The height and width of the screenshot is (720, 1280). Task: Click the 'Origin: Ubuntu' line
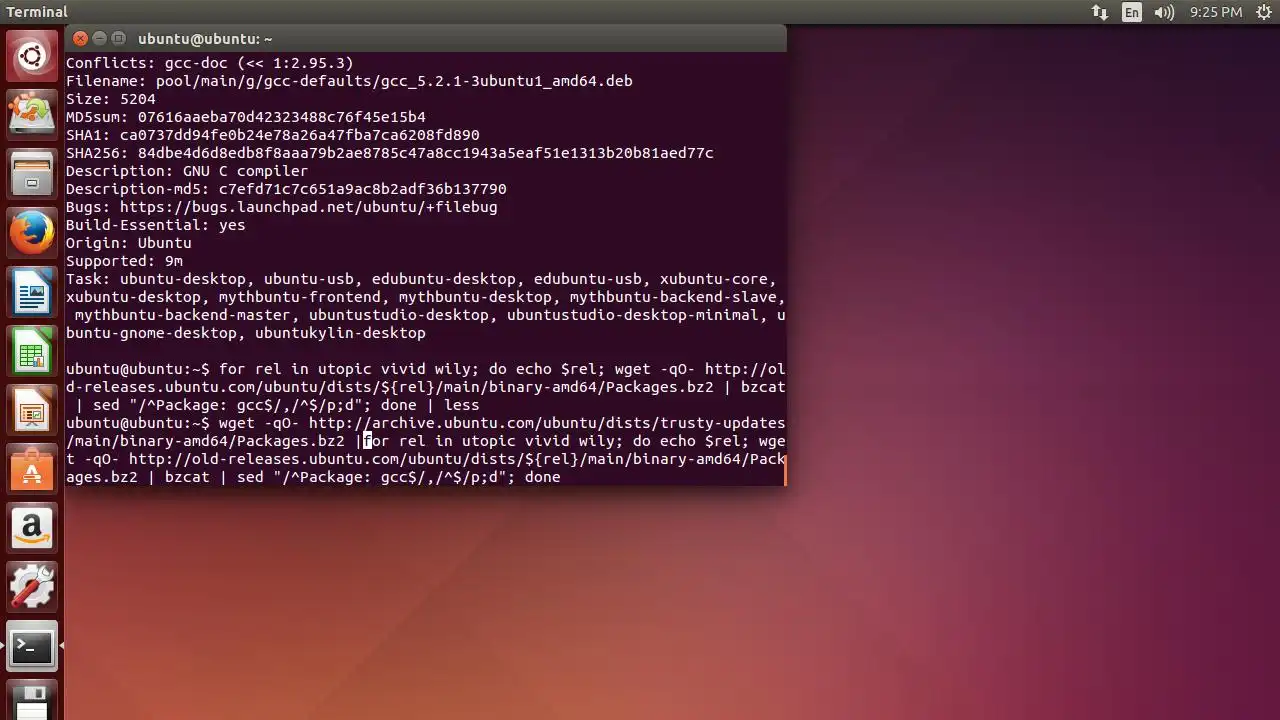pyautogui.click(x=129, y=243)
